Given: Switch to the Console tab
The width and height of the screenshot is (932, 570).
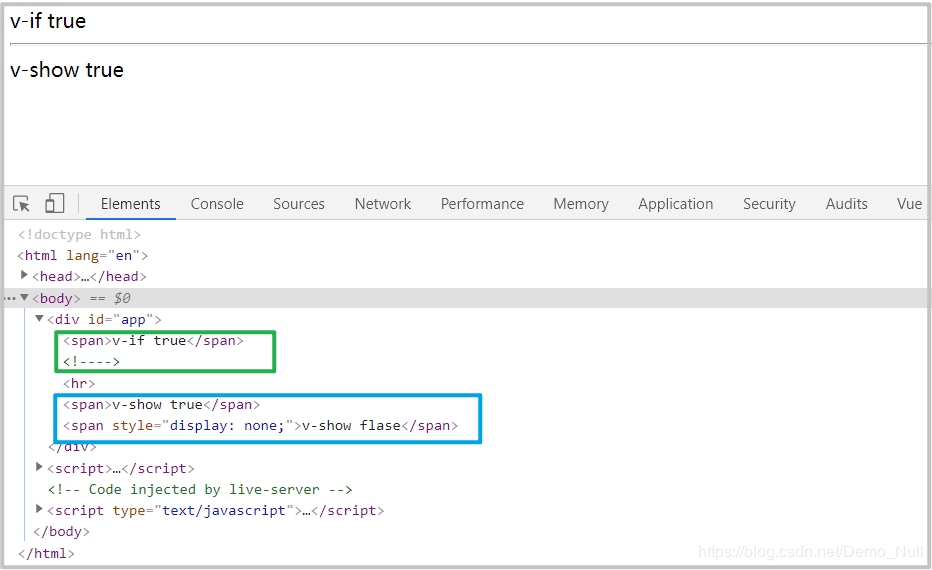Looking at the screenshot, I should click(217, 204).
